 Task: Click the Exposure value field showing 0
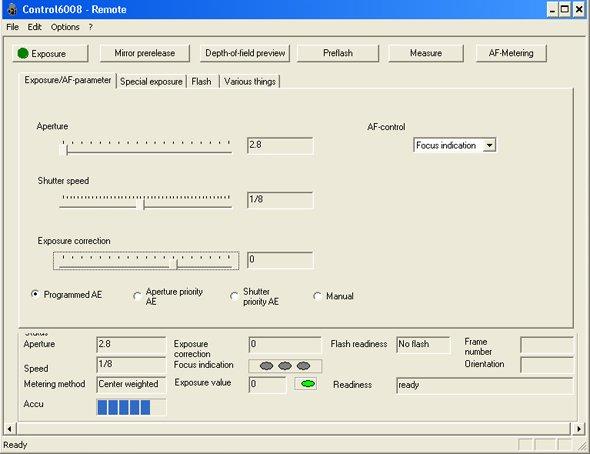[267, 384]
